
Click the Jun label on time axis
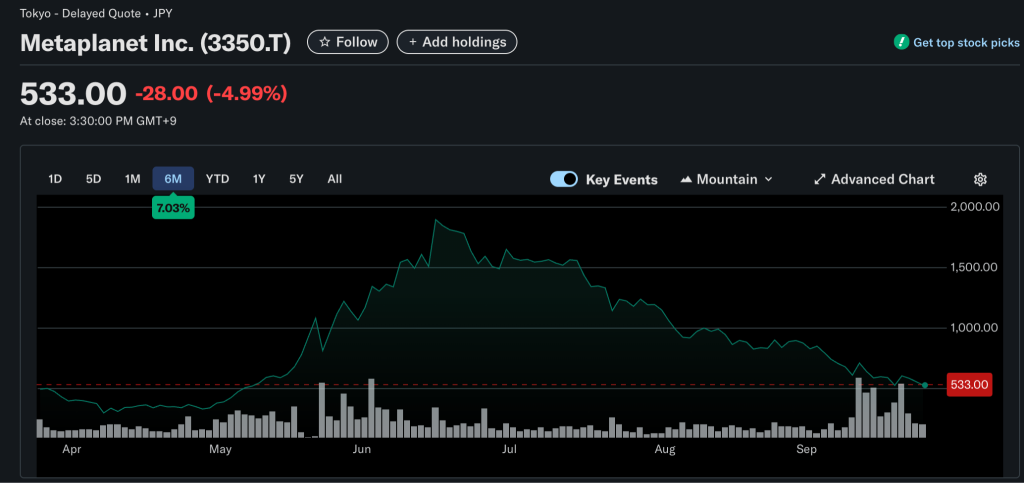(361, 450)
